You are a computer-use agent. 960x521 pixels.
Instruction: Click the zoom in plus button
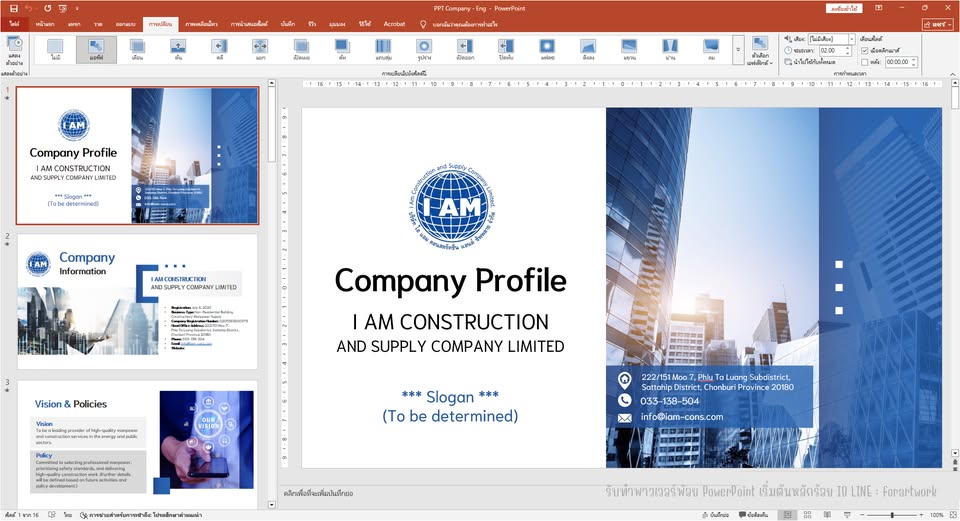(x=921, y=515)
